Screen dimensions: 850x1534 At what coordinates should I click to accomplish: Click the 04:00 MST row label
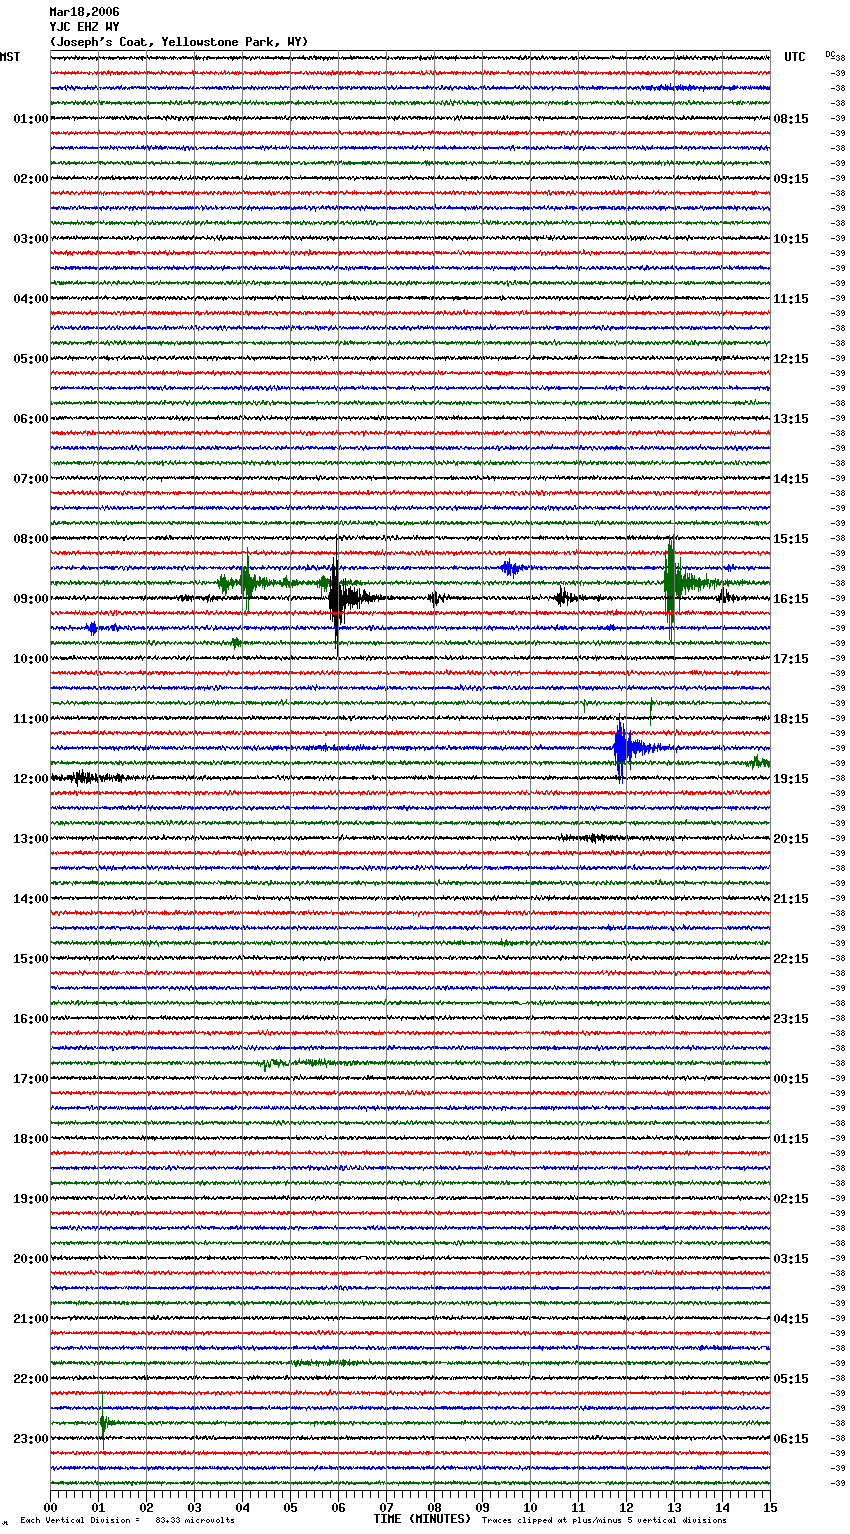tap(31, 299)
